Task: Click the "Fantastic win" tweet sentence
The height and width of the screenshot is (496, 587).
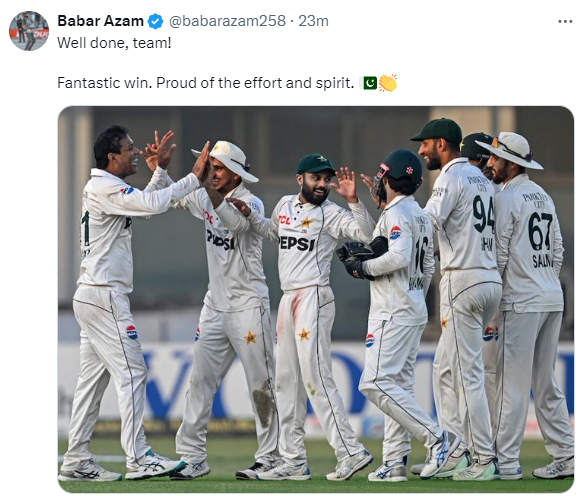Action: point(206,83)
